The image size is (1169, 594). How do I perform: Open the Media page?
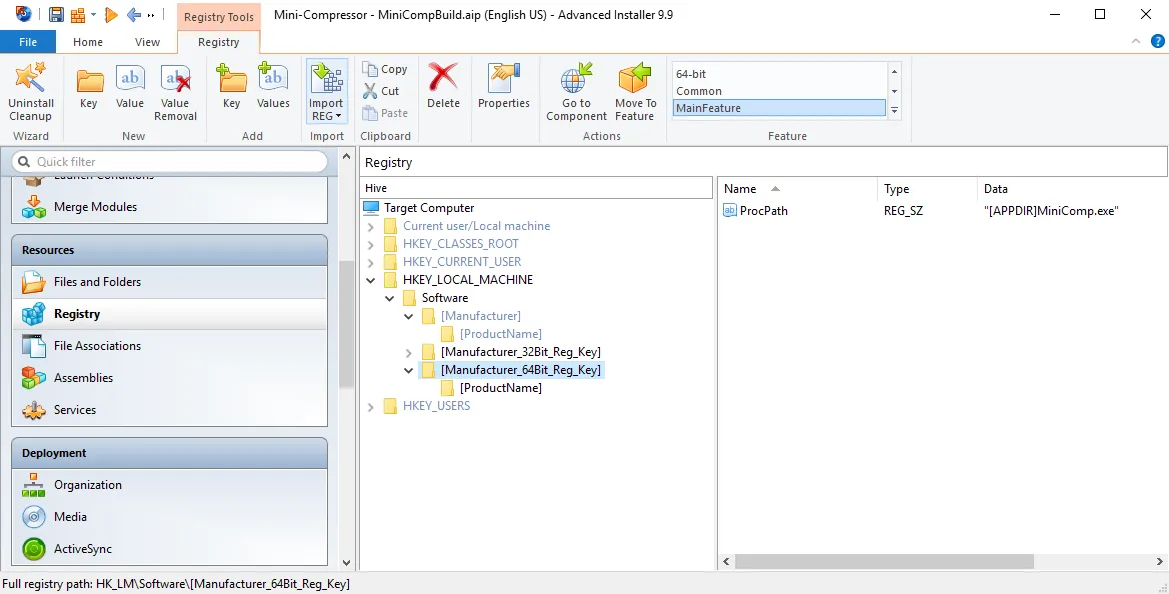169,516
